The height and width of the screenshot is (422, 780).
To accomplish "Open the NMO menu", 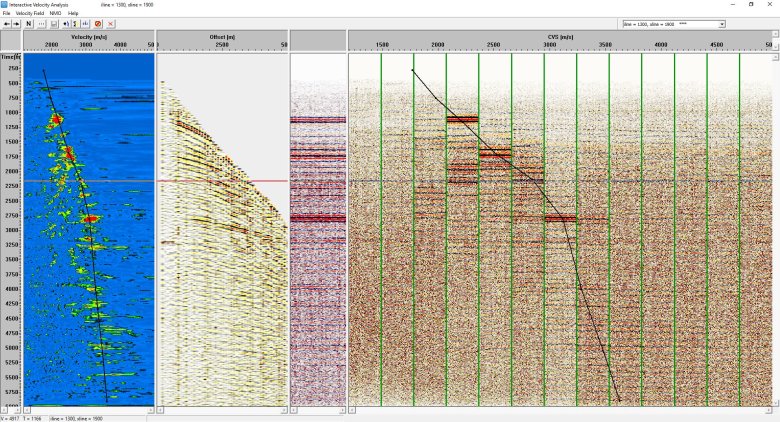I will [x=55, y=13].
